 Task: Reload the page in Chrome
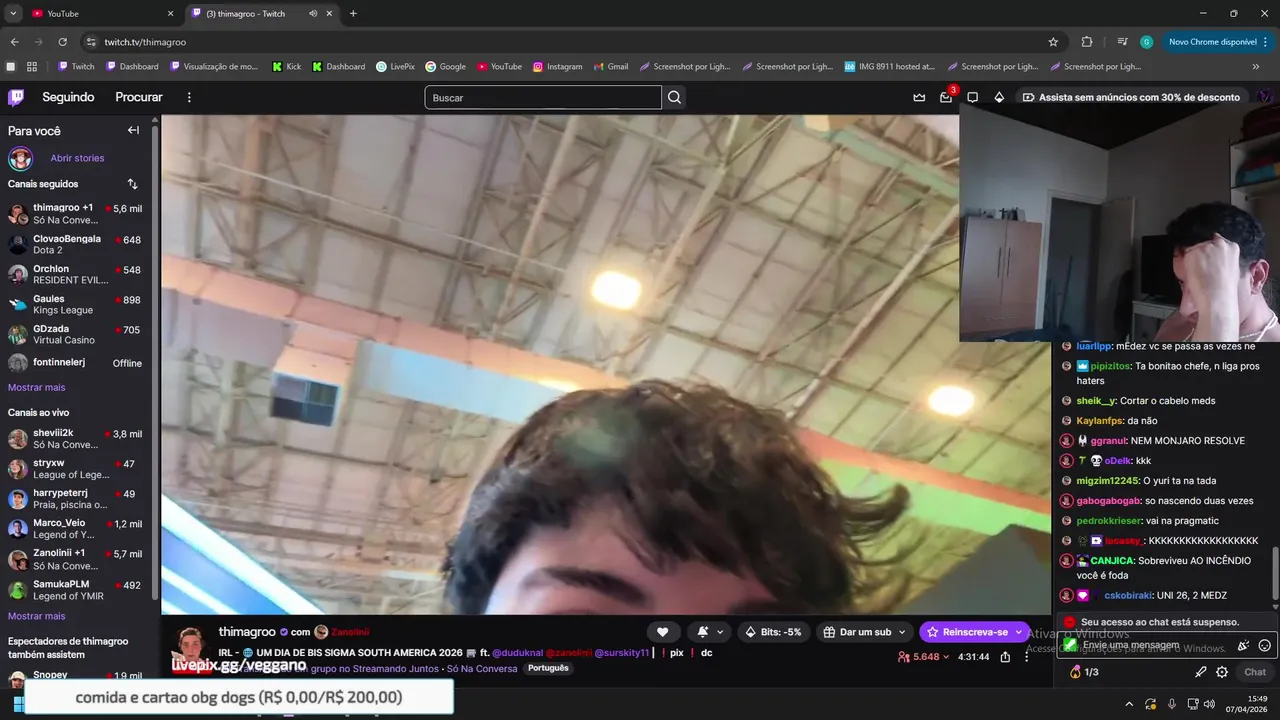click(x=63, y=42)
